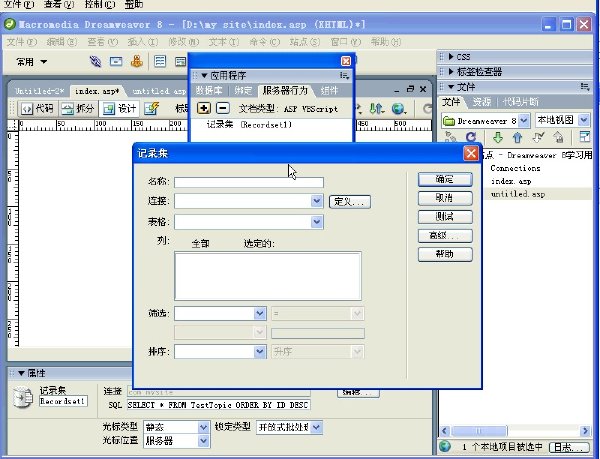Click the plus icon to add server behavior
Screen dimensions: 600x459
(204, 108)
